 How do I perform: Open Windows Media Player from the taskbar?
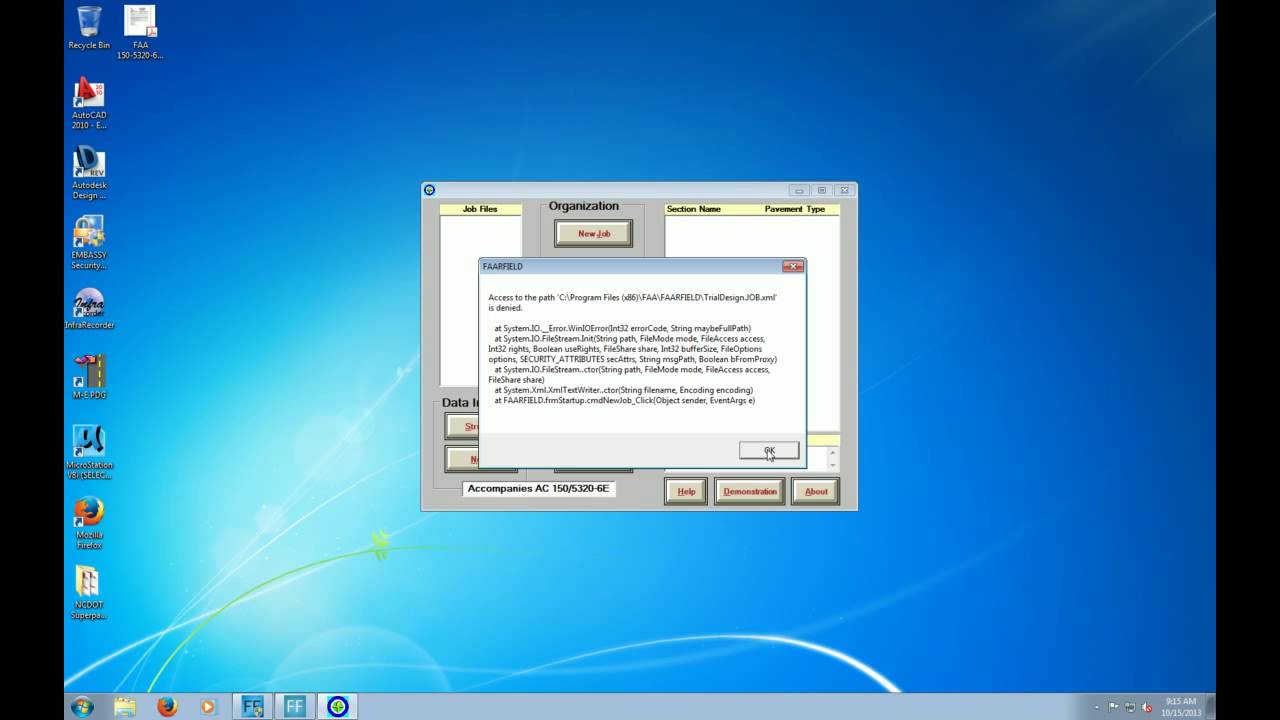208,707
